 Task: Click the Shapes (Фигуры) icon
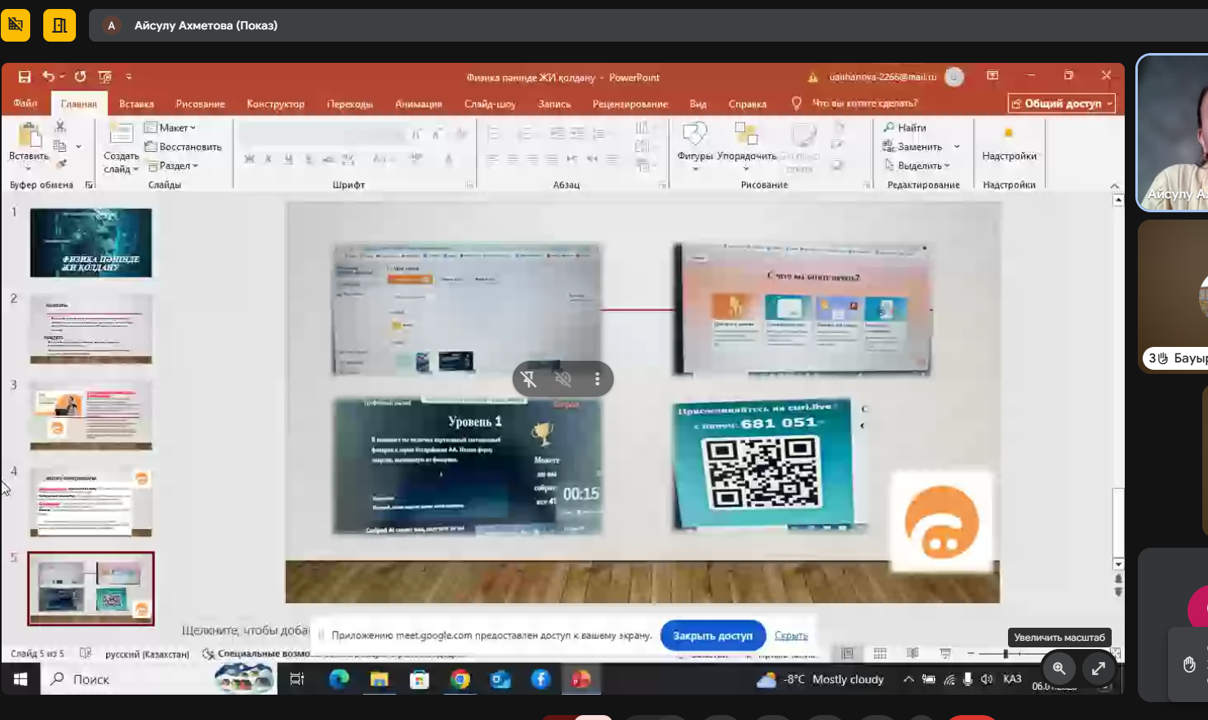tap(694, 135)
